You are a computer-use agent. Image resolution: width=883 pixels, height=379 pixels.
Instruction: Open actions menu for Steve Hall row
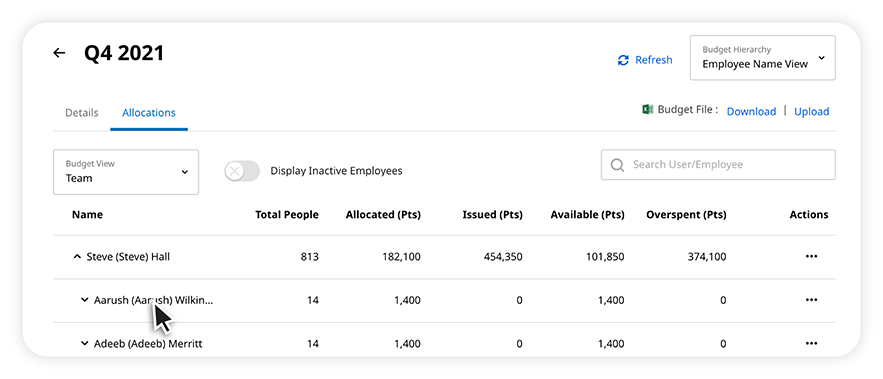click(x=811, y=257)
